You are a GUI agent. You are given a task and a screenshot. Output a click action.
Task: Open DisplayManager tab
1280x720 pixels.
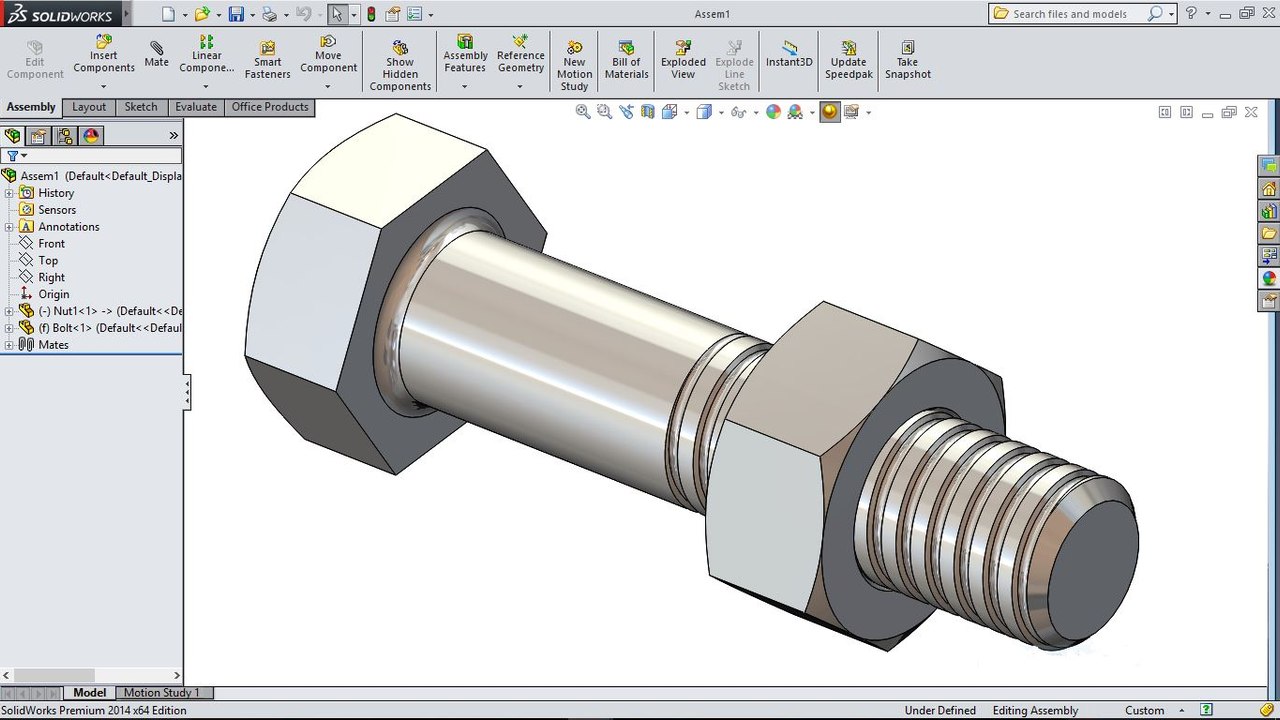click(x=91, y=136)
